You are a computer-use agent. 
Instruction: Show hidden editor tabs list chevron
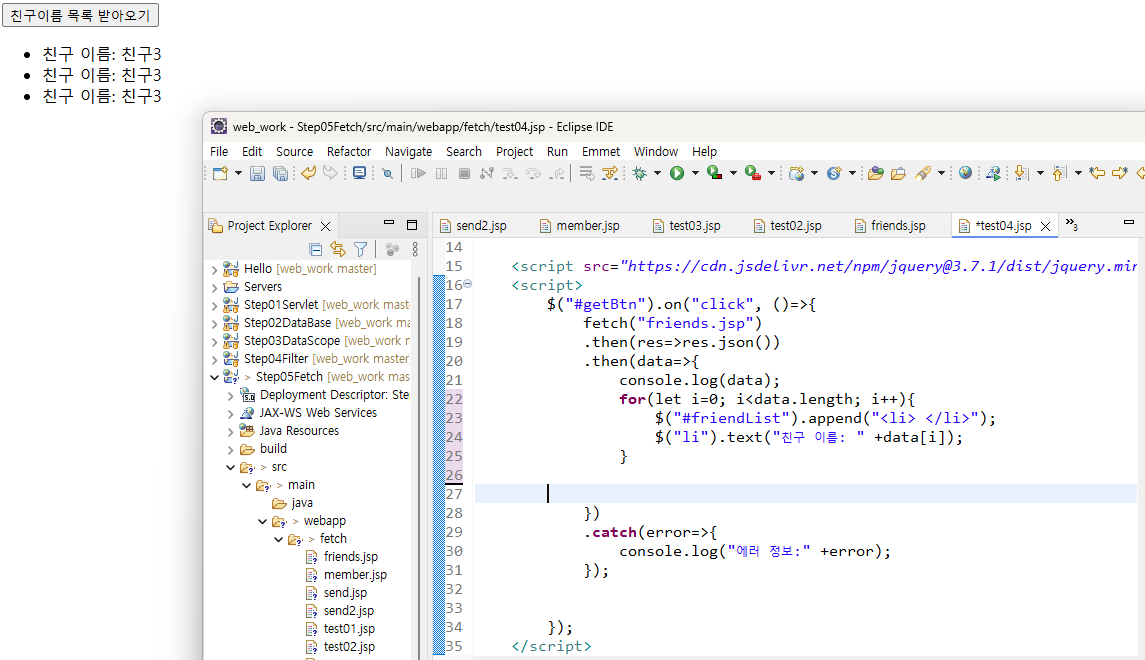(x=1071, y=224)
